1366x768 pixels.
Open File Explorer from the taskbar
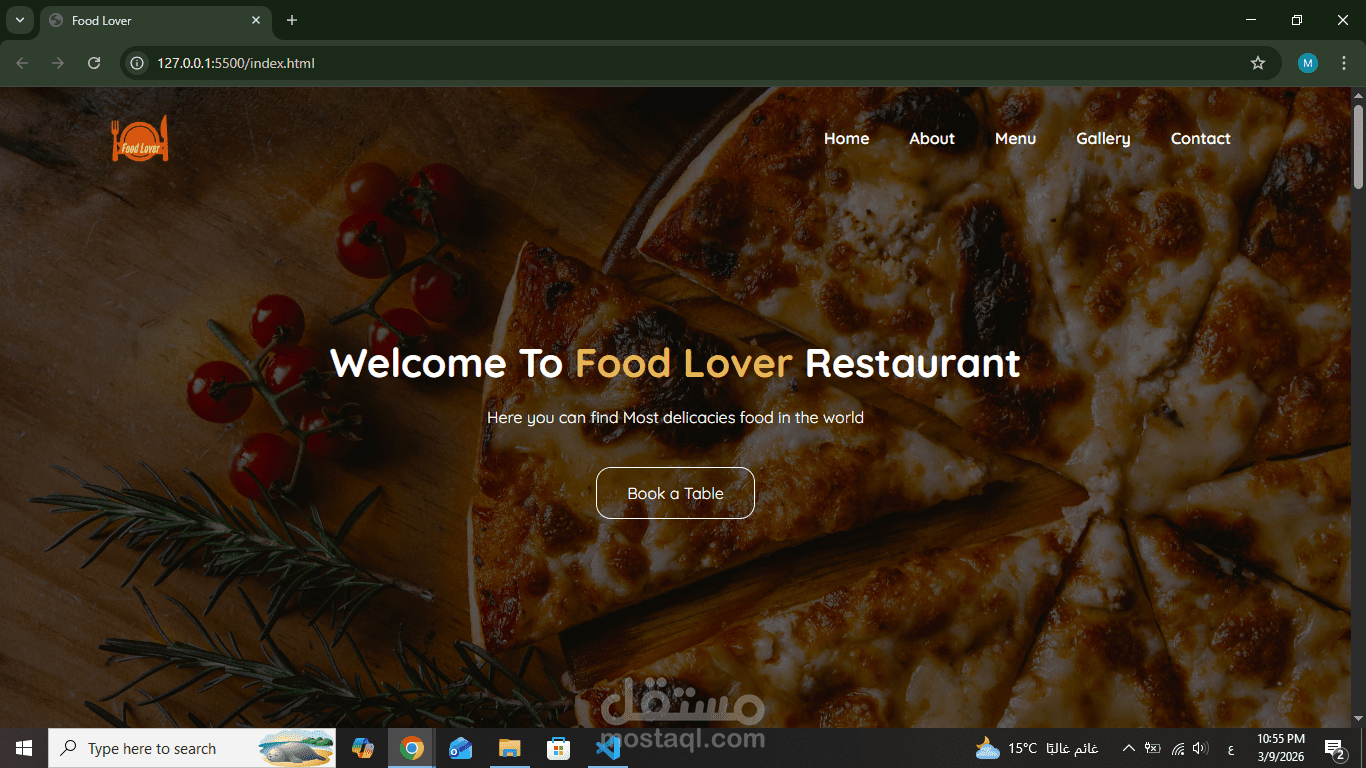point(509,747)
